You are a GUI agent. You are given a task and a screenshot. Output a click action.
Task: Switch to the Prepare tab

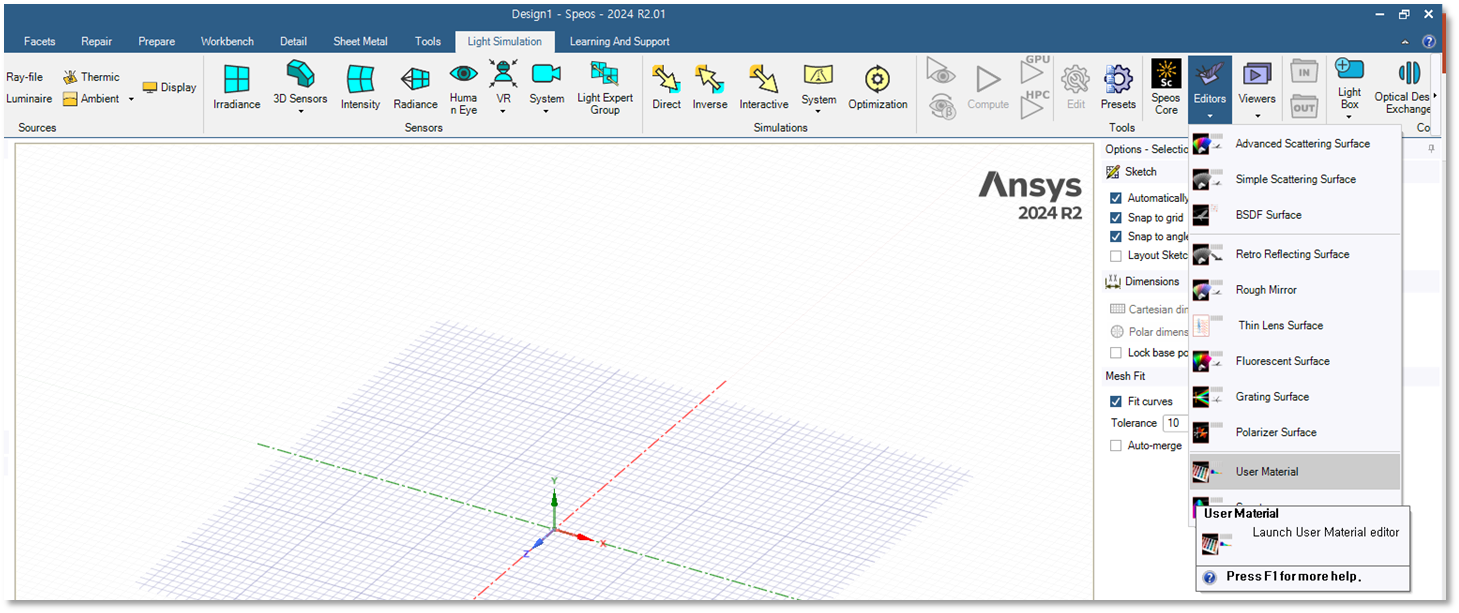coord(157,42)
